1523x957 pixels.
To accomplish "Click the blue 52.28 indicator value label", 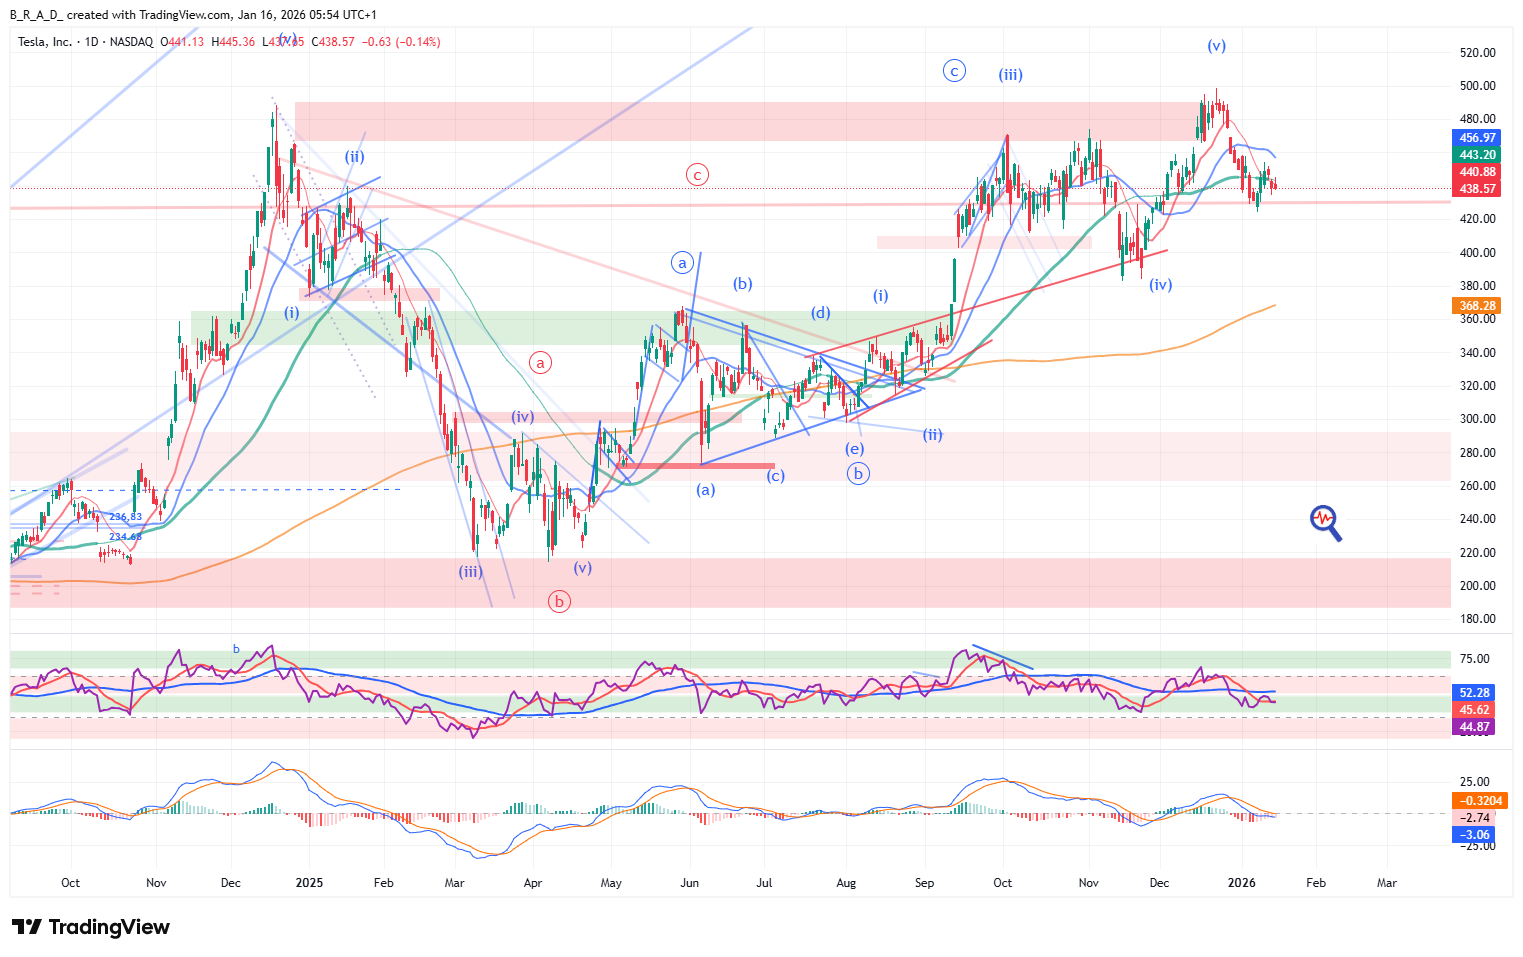I will (x=1474, y=692).
